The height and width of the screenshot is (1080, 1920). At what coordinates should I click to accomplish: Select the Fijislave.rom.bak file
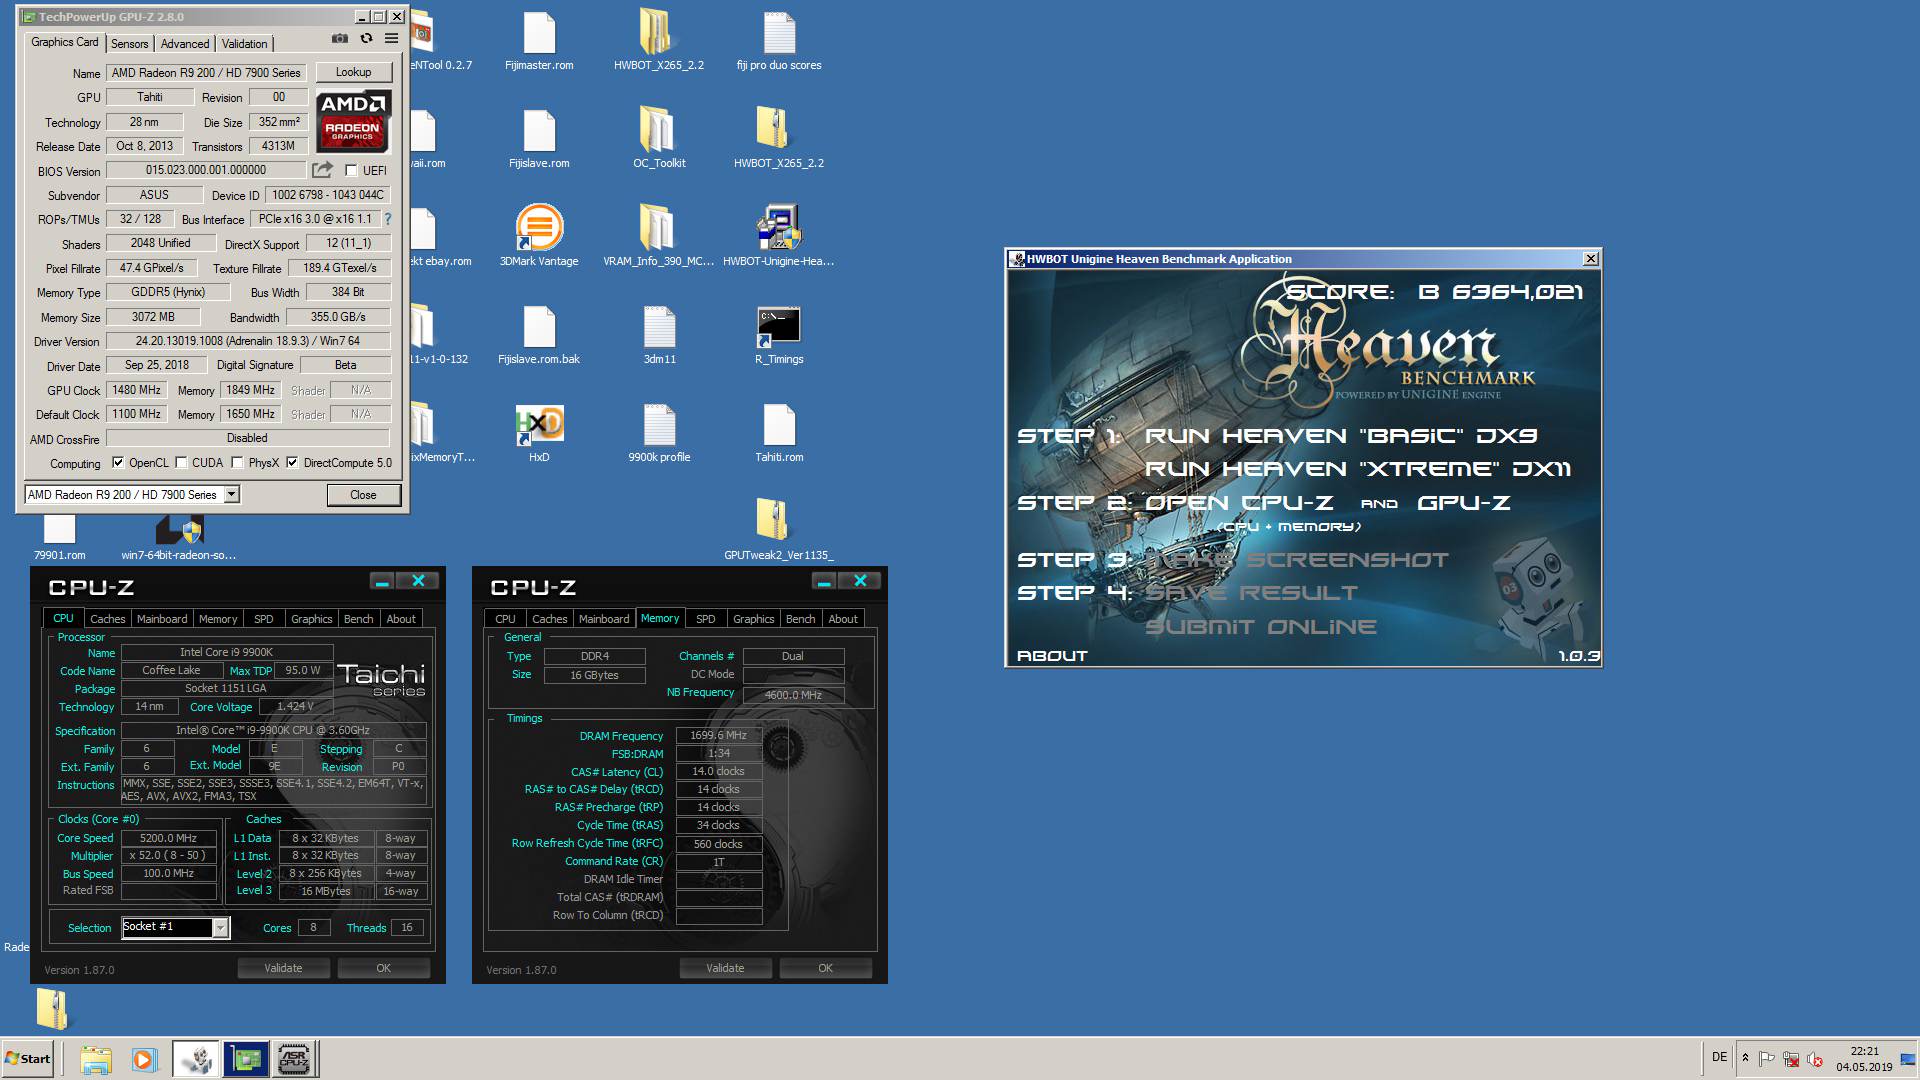point(539,334)
